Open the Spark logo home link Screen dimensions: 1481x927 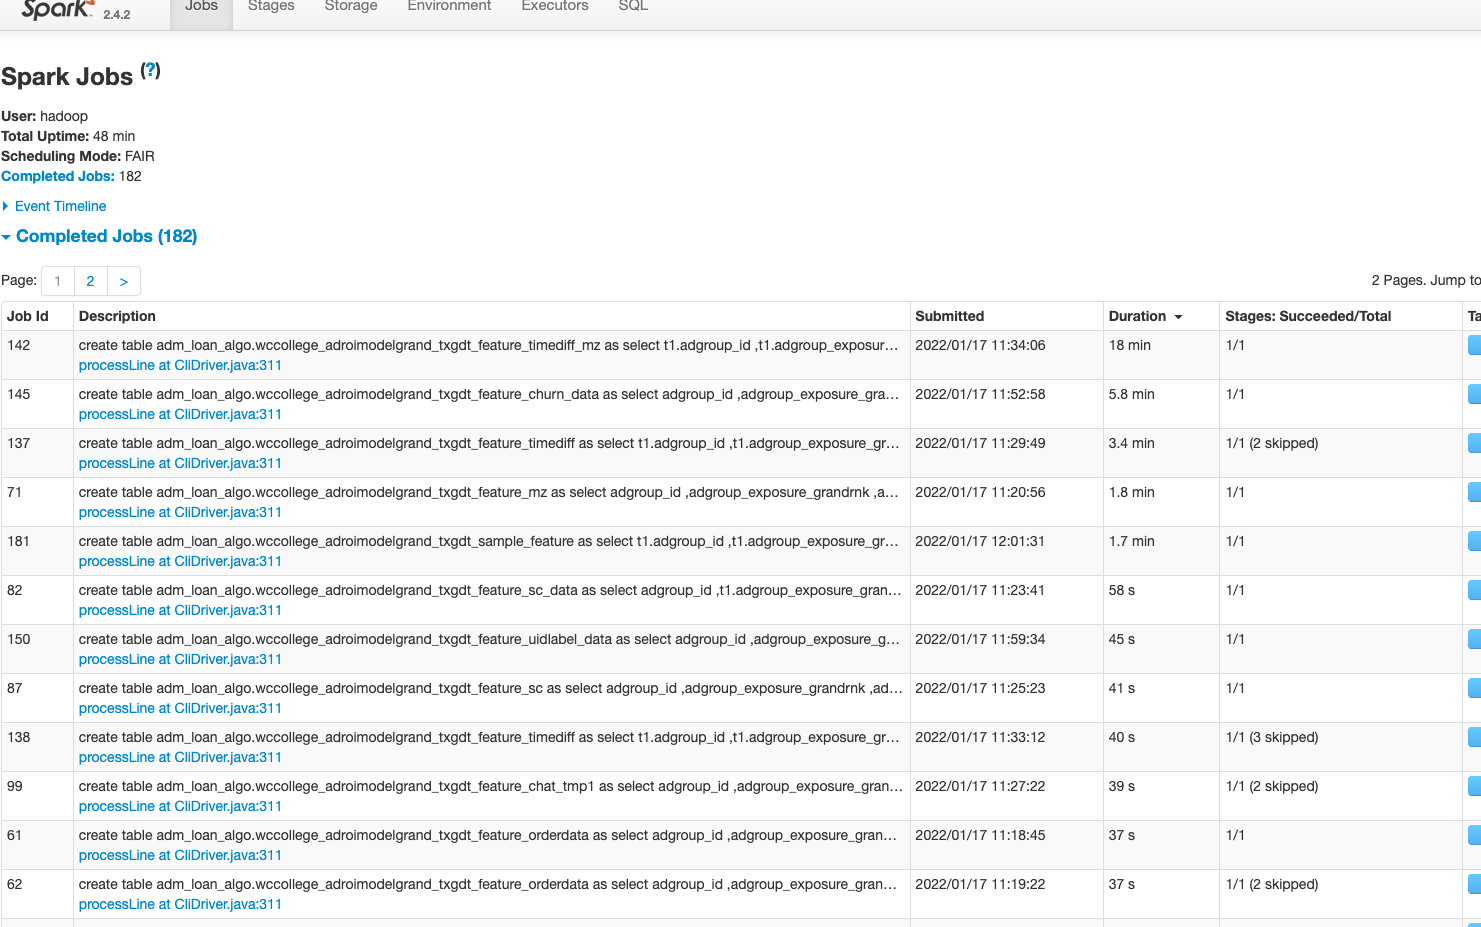click(x=57, y=9)
